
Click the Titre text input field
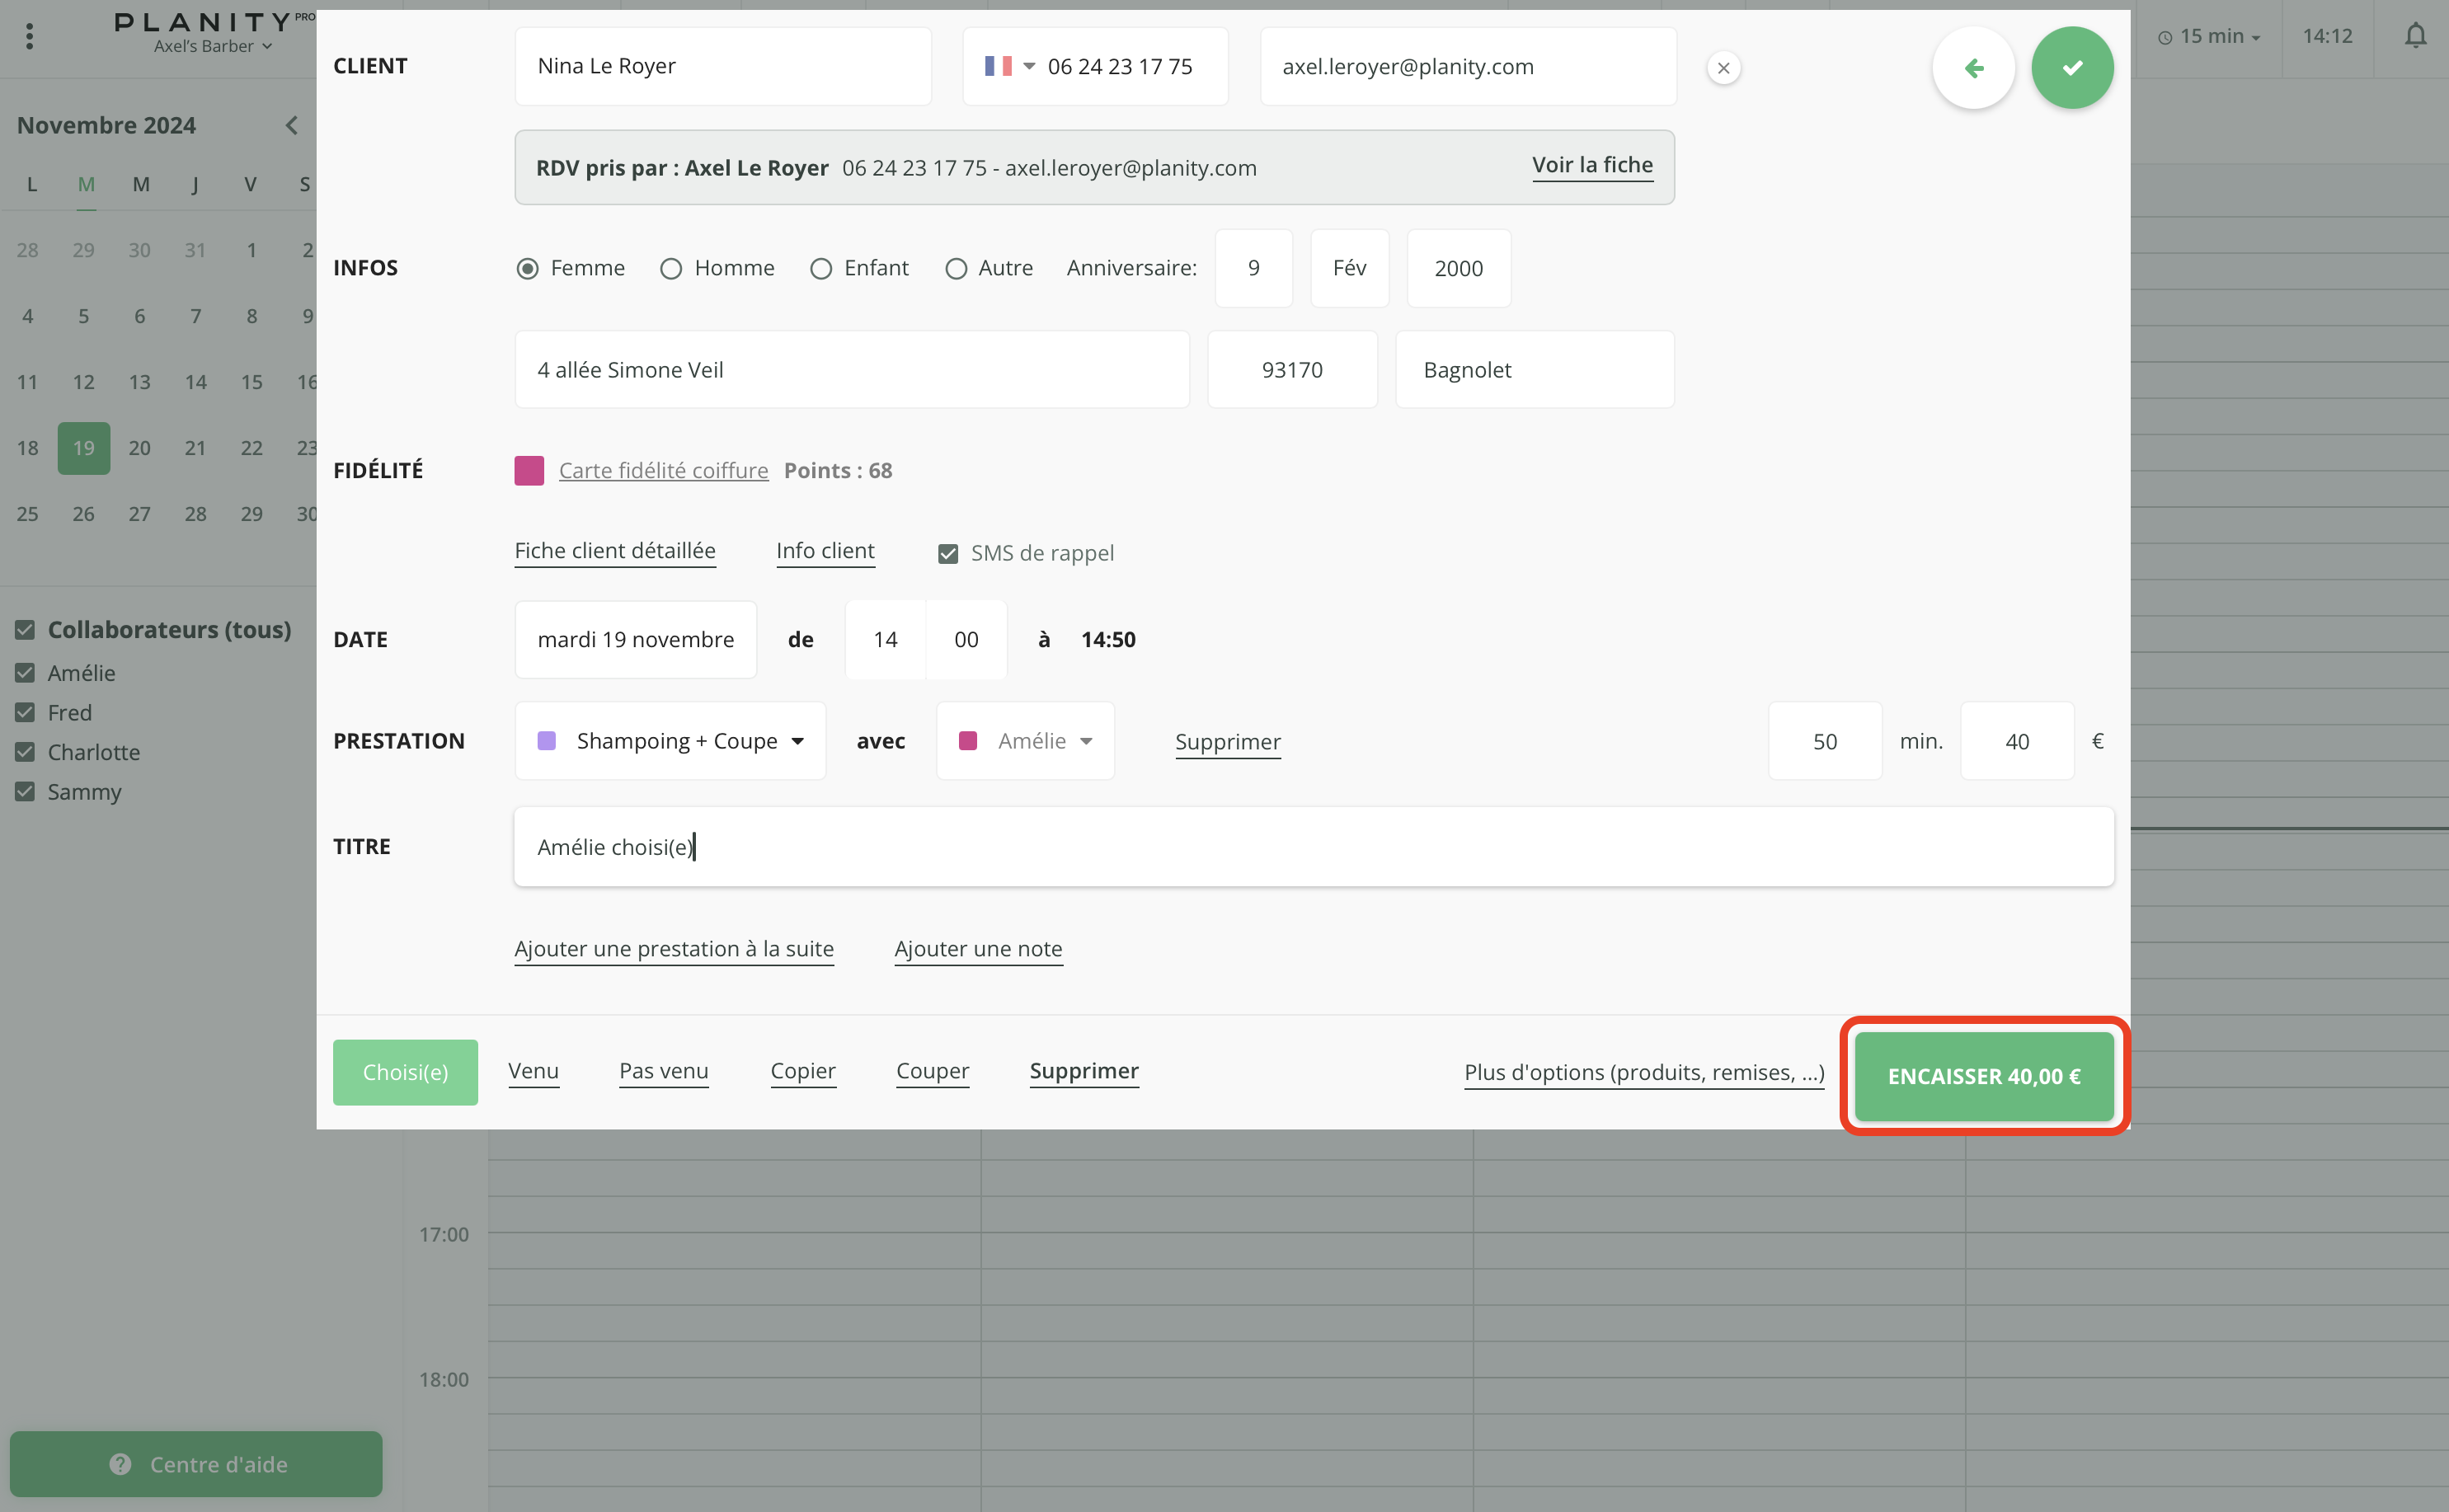coord(1313,847)
